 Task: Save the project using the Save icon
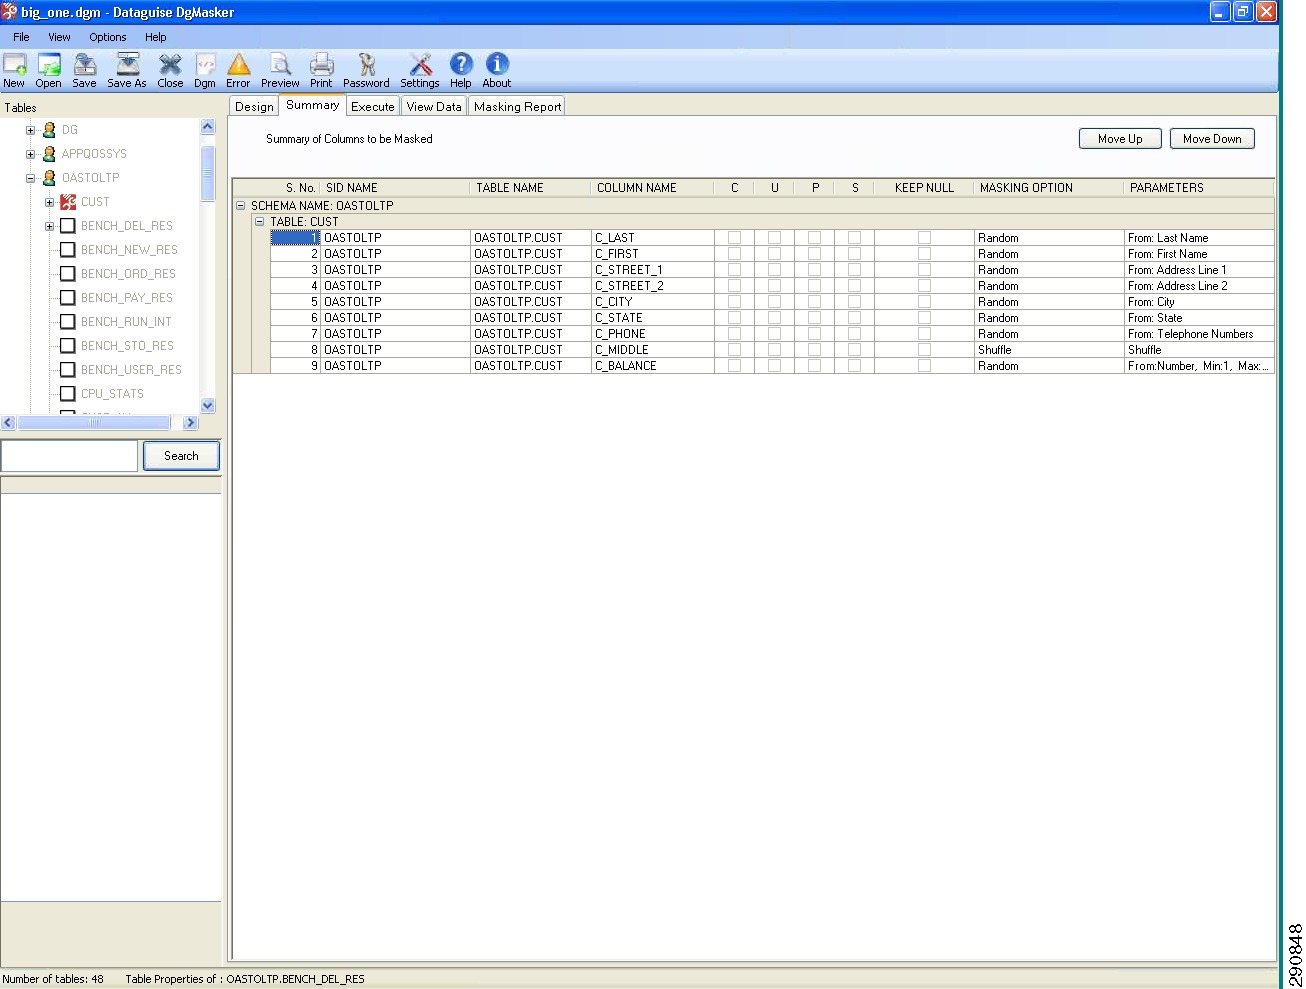85,70
